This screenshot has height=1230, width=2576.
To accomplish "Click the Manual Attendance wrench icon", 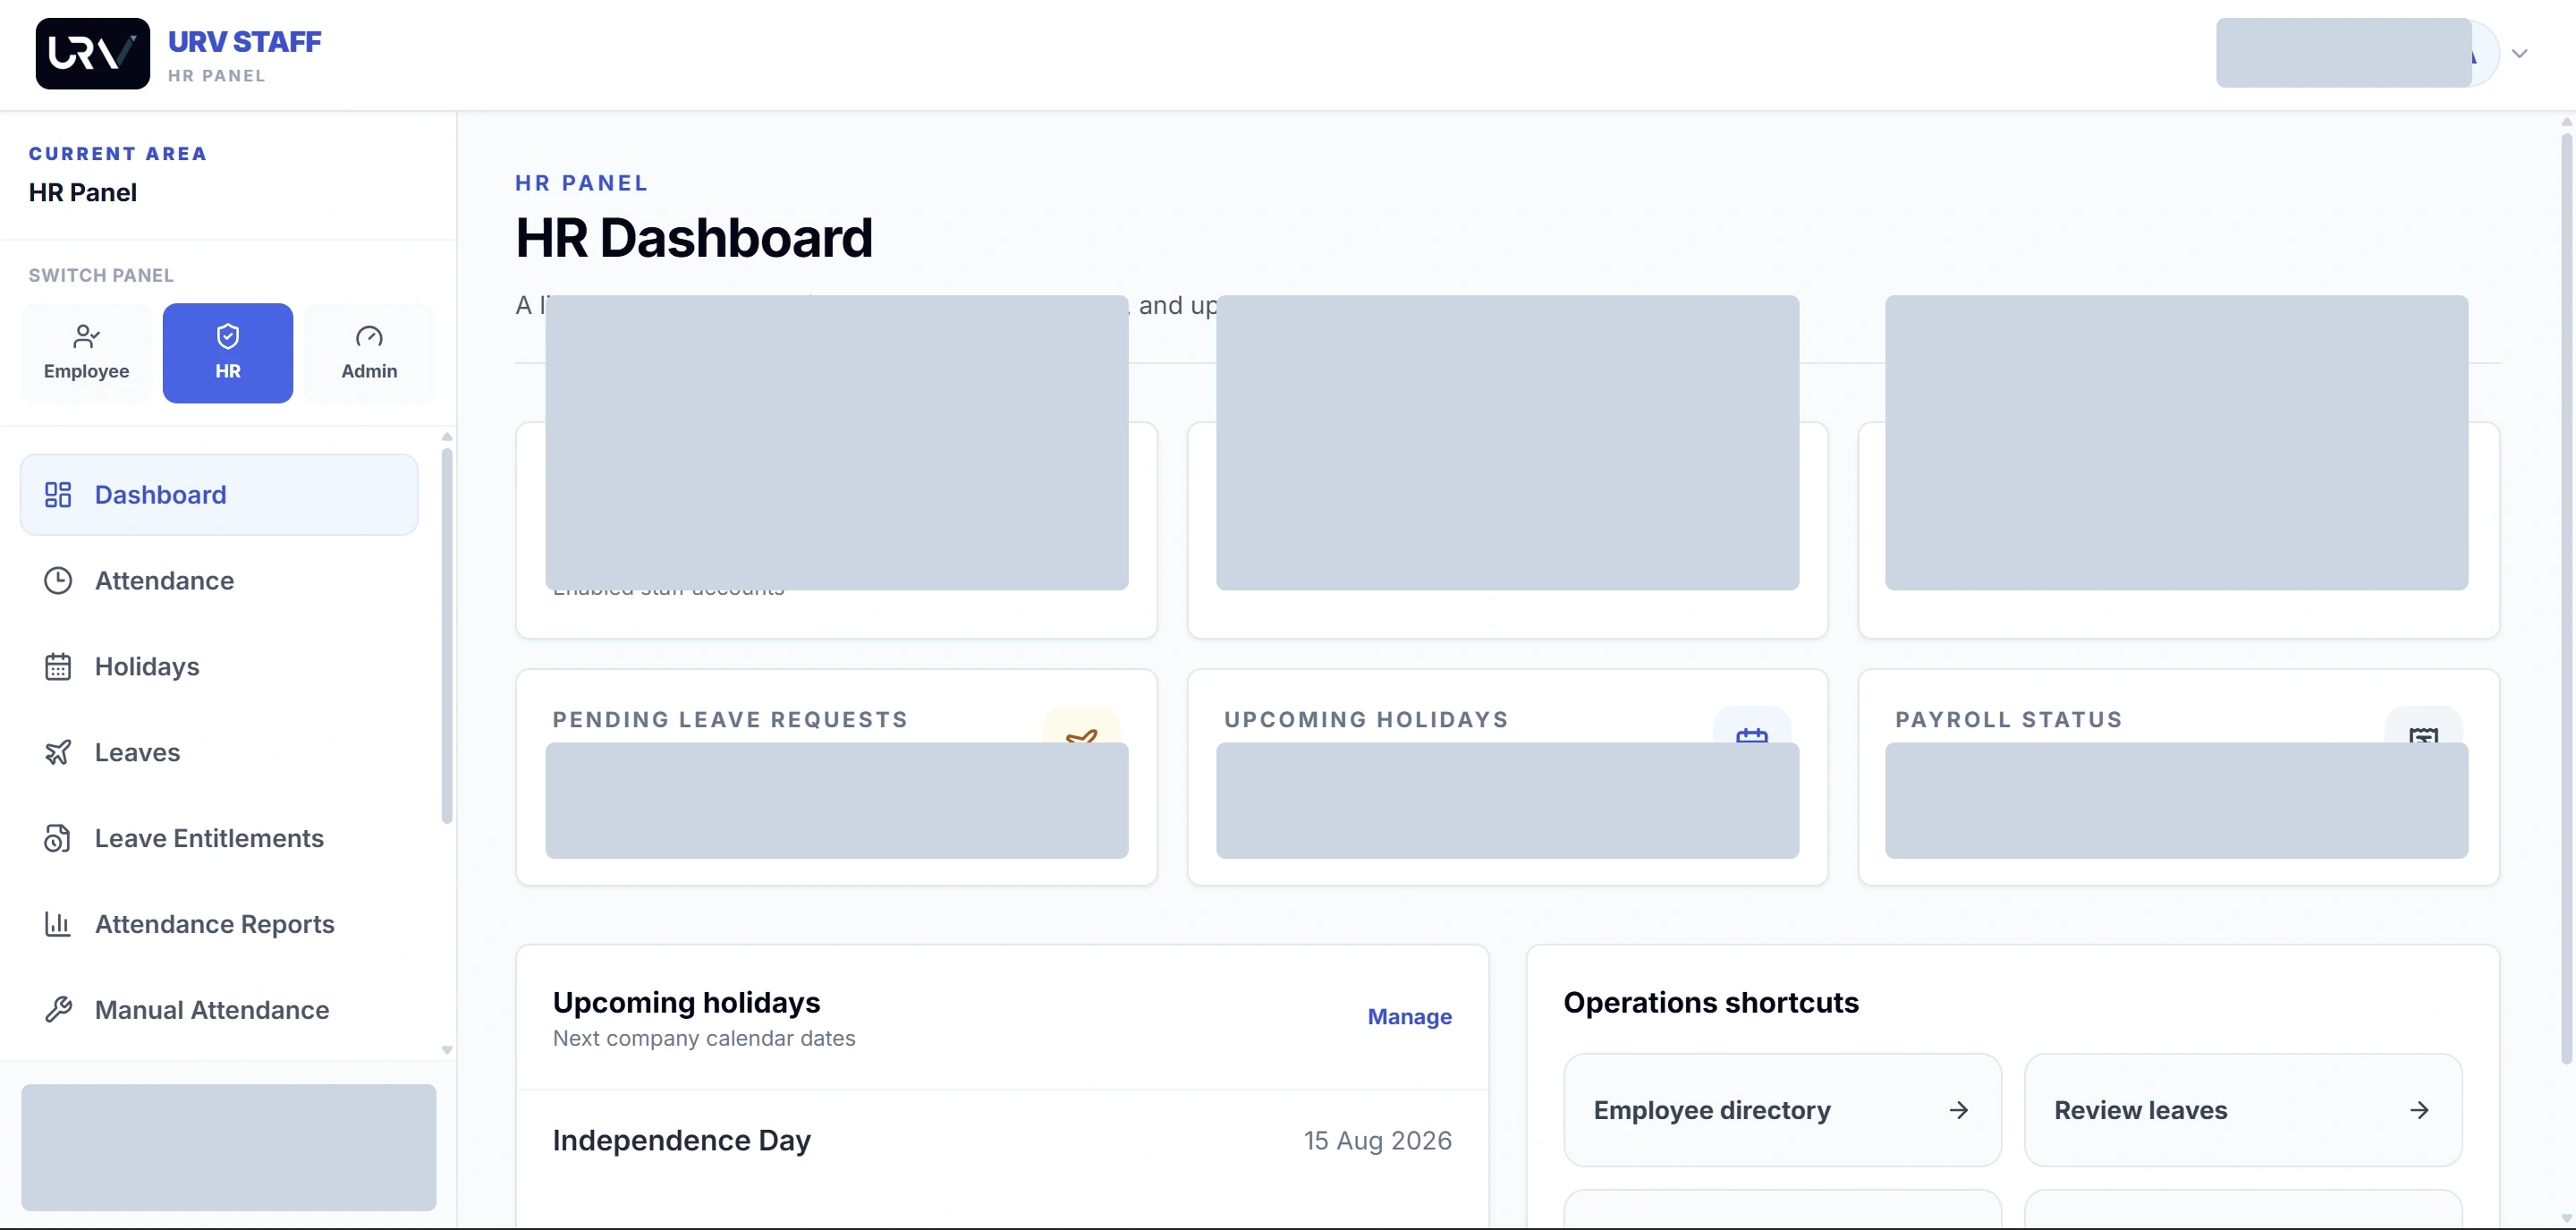I will [x=58, y=1010].
